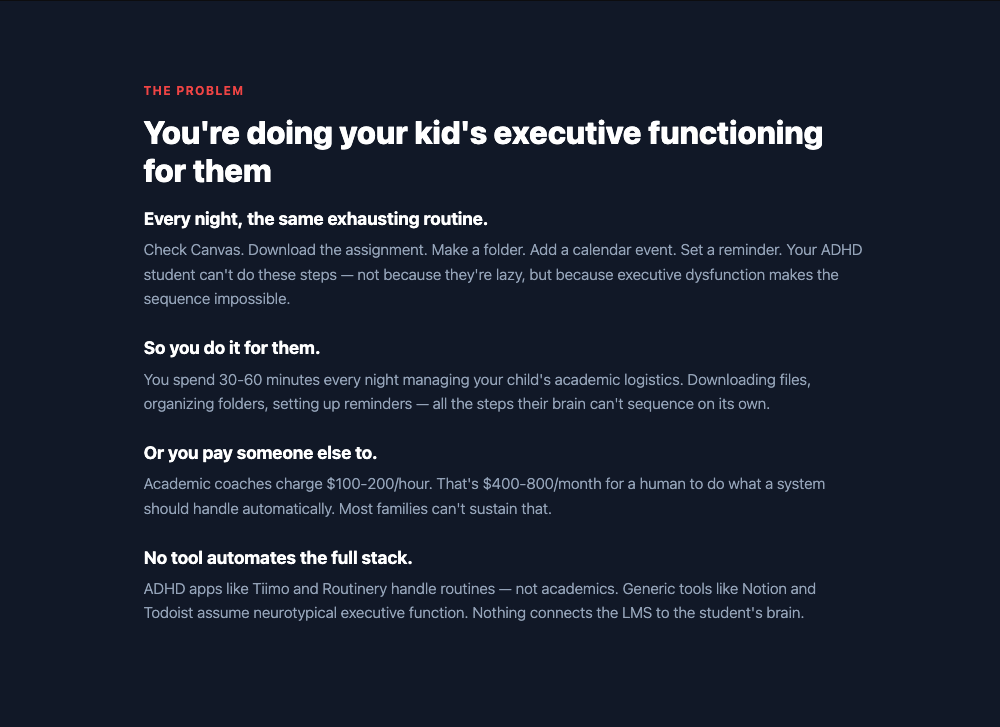Click 'No tool automates the full stack.' subheading
This screenshot has width=1000, height=727.
(x=278, y=558)
